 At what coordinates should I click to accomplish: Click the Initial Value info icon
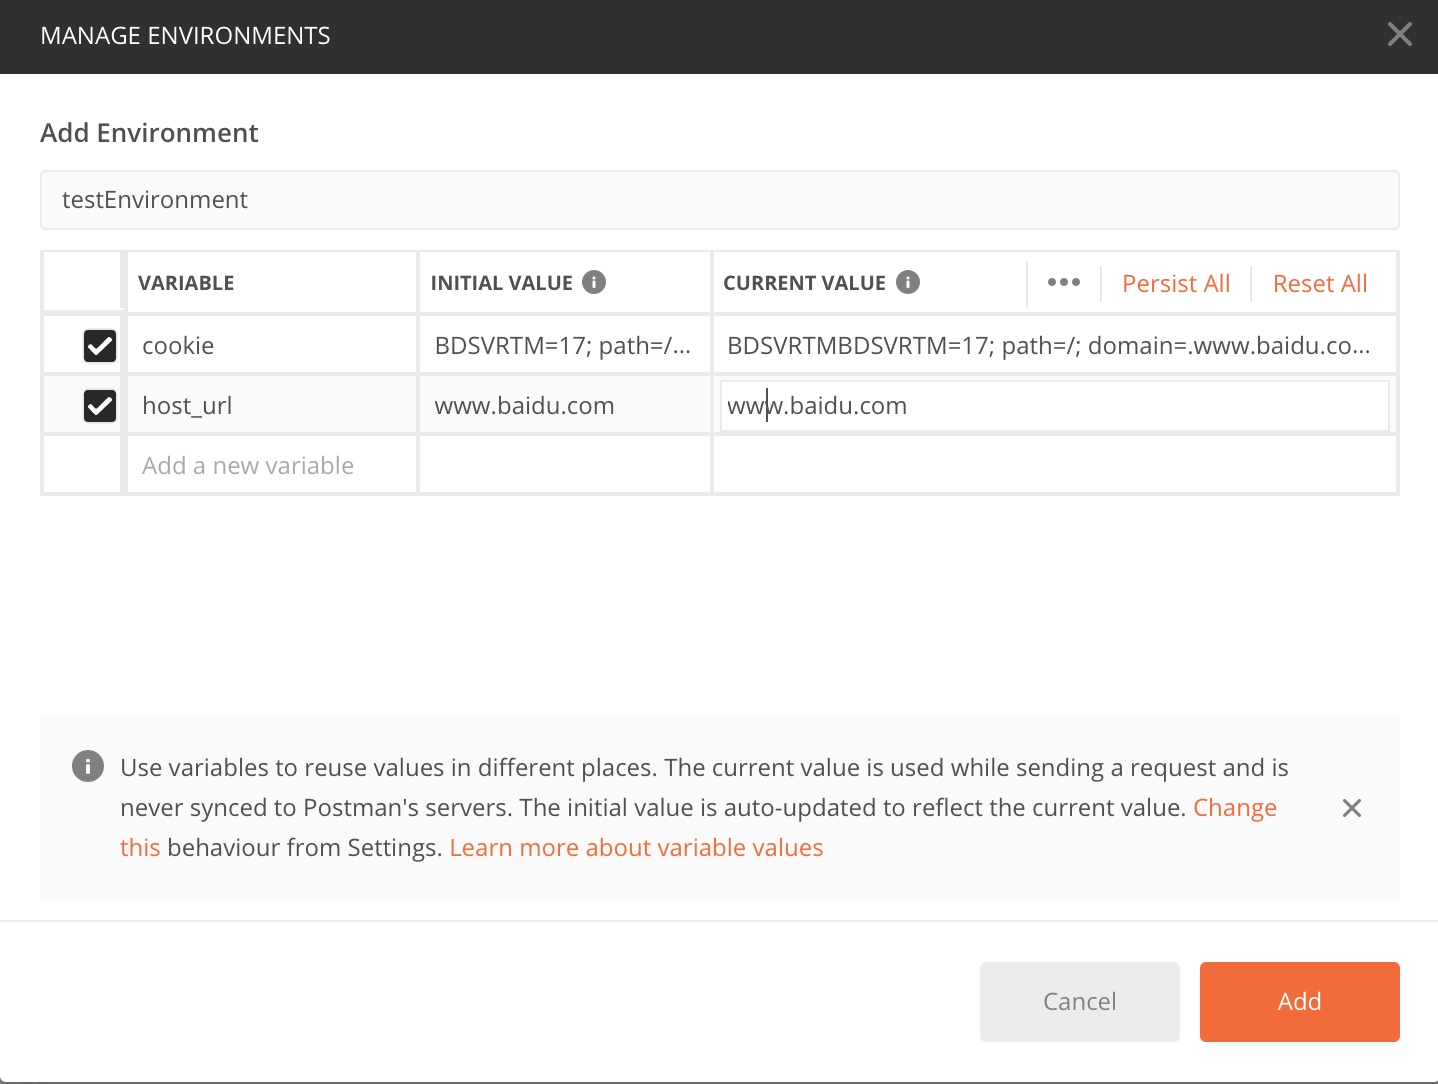pyautogui.click(x=594, y=282)
